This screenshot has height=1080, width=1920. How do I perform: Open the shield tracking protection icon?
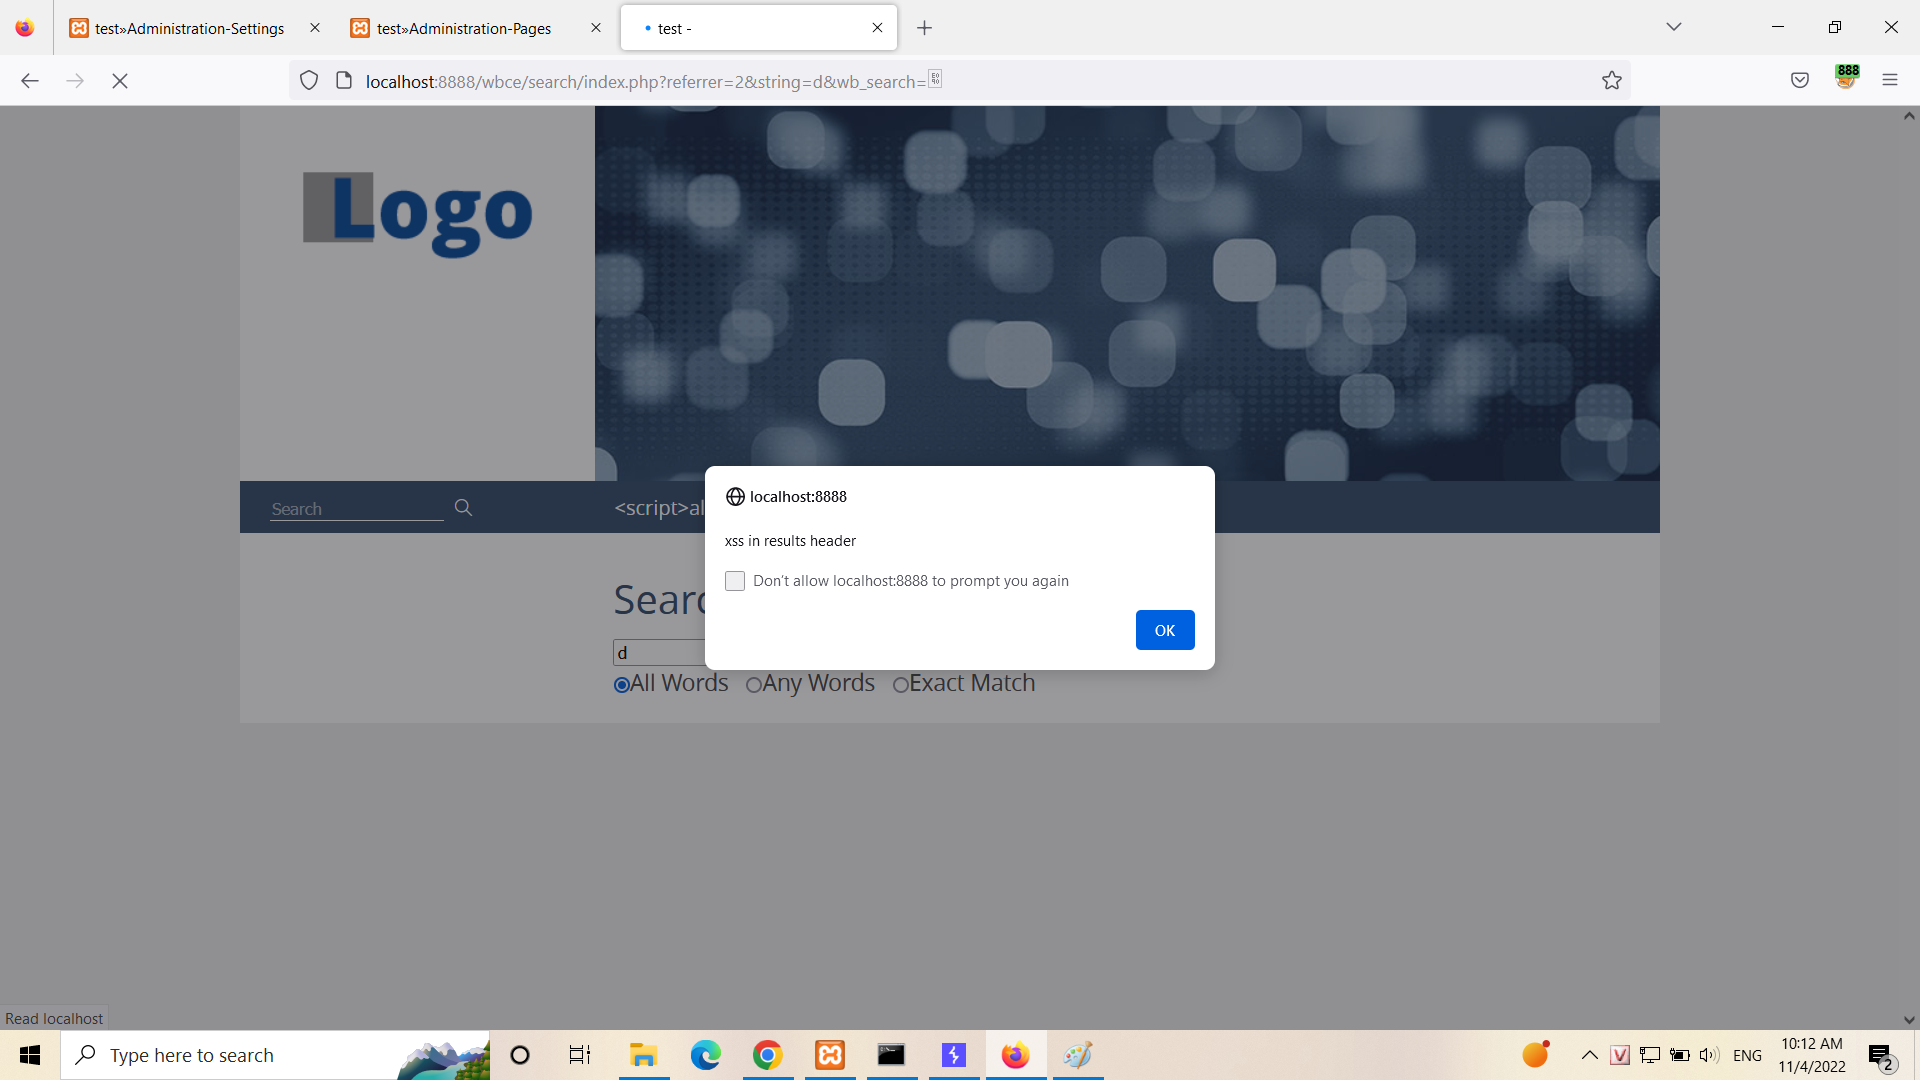(309, 81)
